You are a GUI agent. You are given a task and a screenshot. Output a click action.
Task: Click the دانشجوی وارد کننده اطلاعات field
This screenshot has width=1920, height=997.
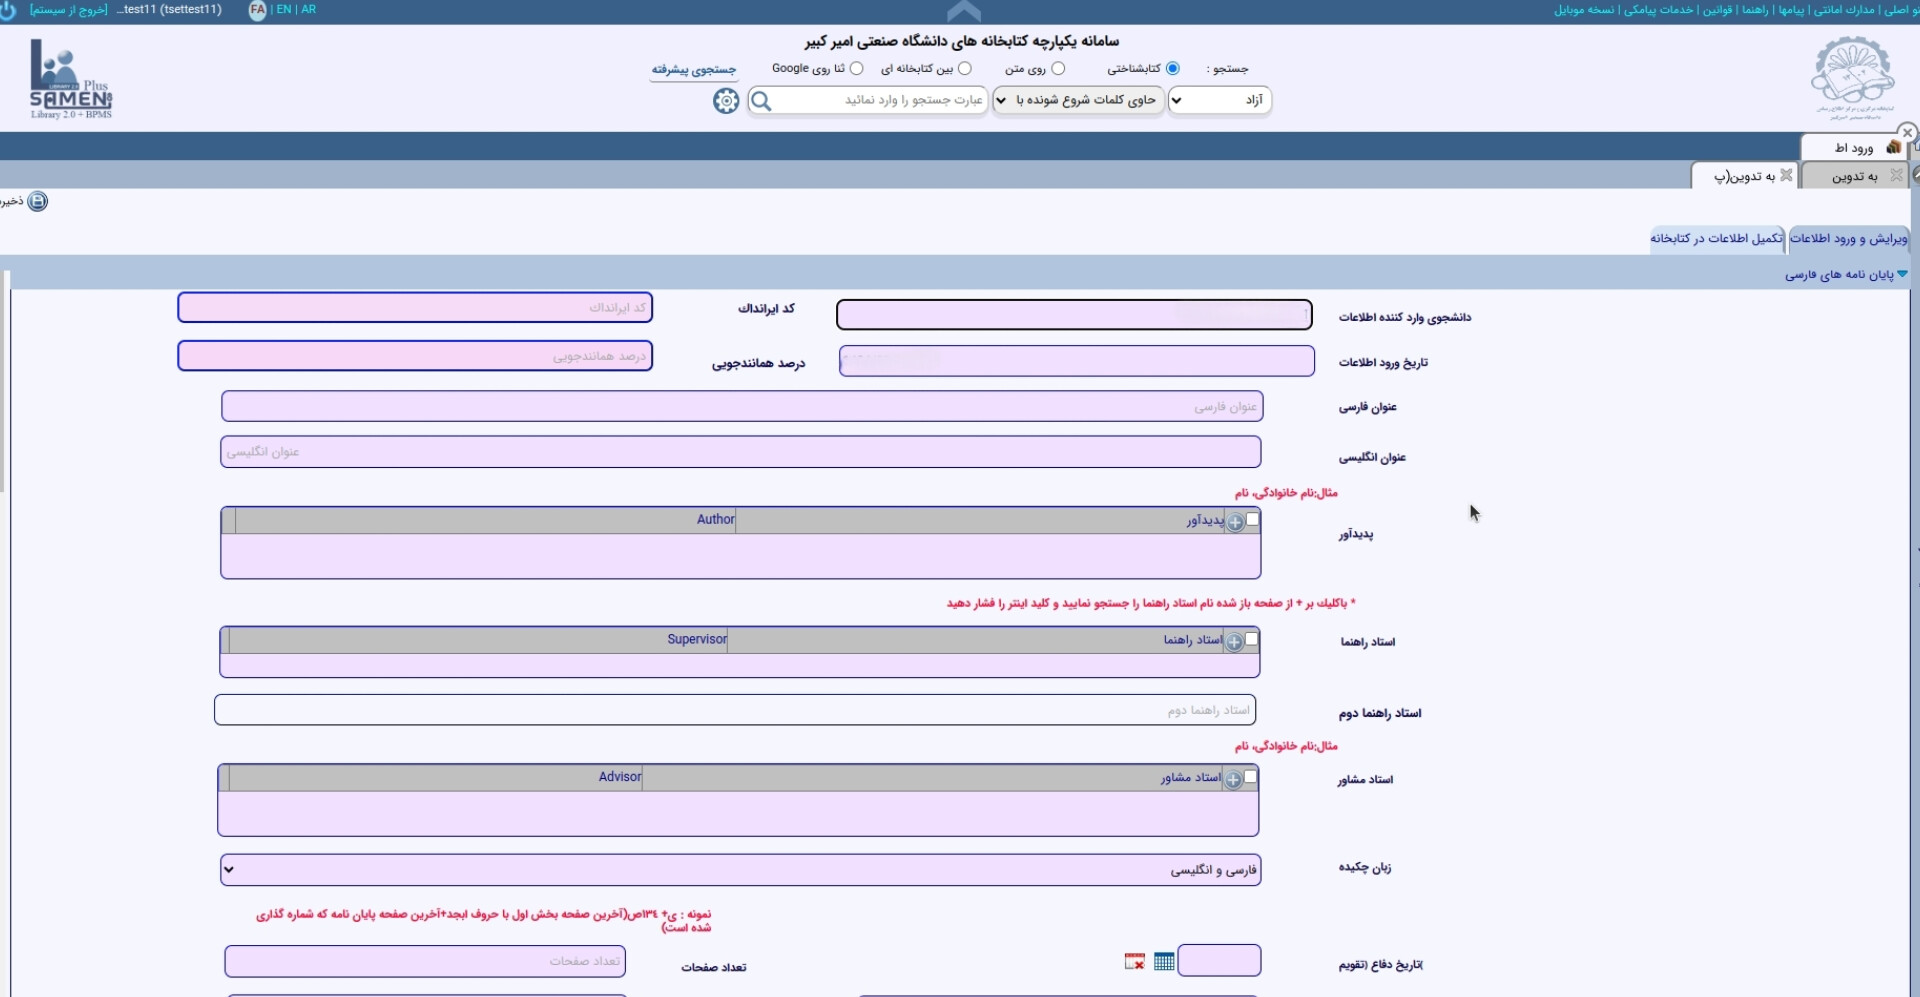coord(1074,315)
